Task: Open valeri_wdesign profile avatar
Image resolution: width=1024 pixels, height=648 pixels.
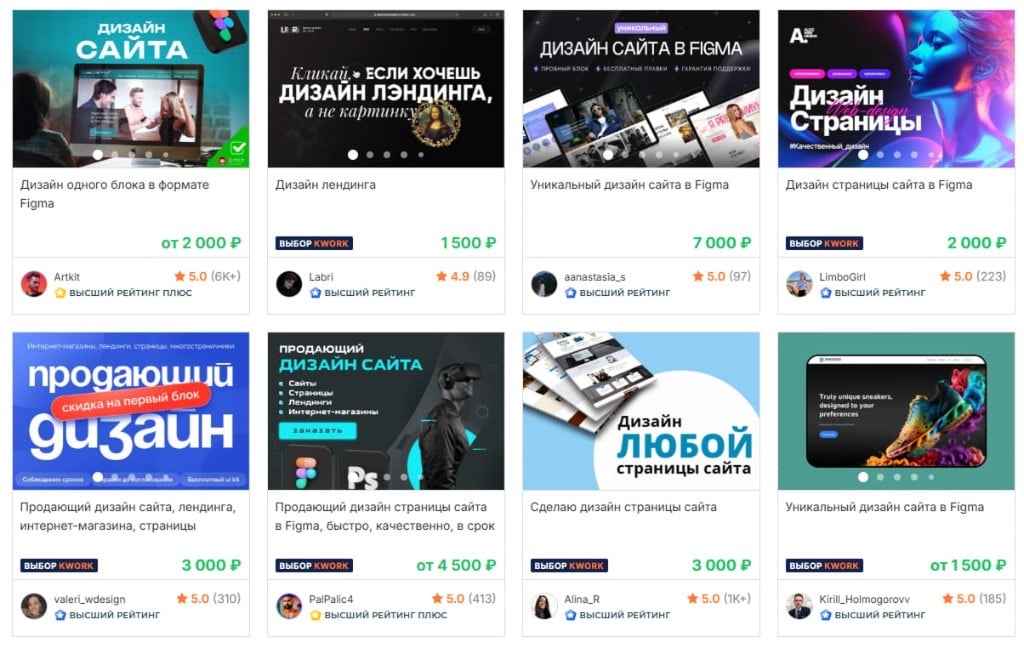Action: [33, 606]
